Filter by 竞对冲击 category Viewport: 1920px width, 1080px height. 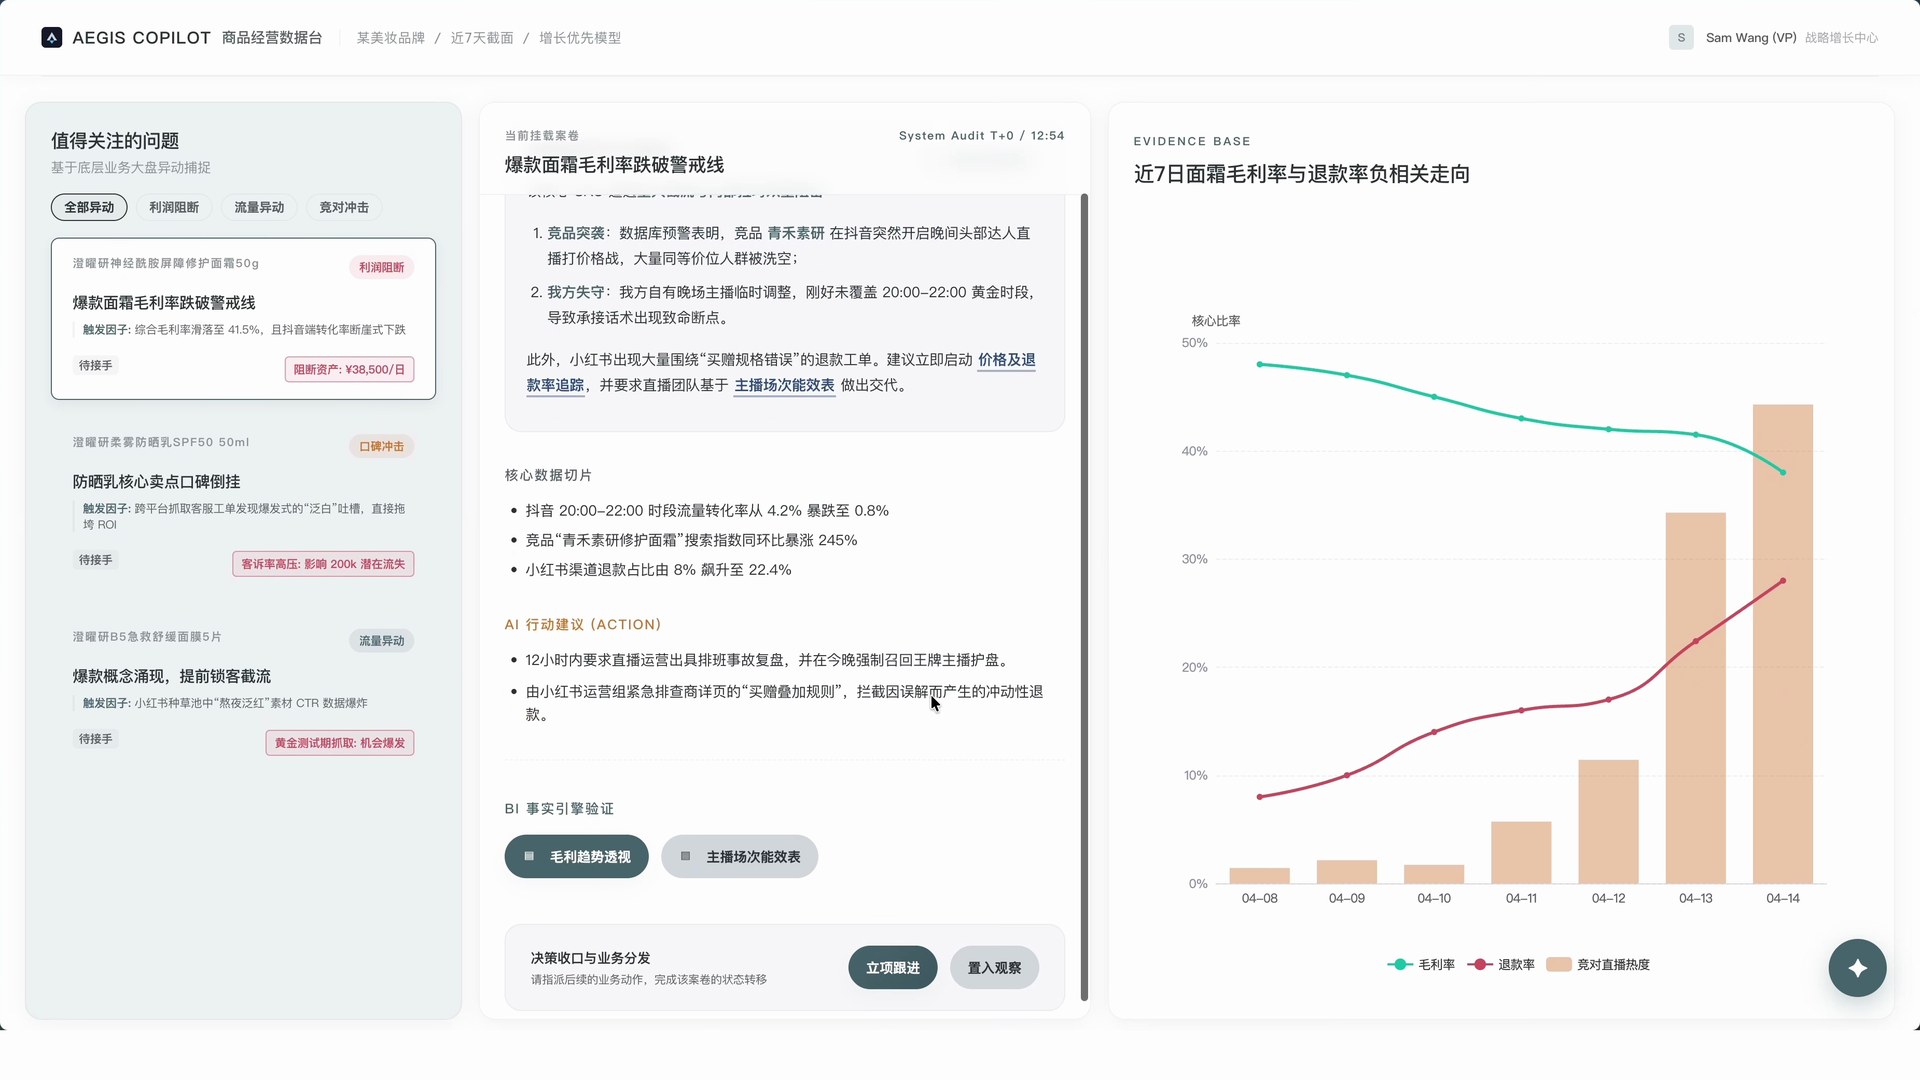point(344,207)
